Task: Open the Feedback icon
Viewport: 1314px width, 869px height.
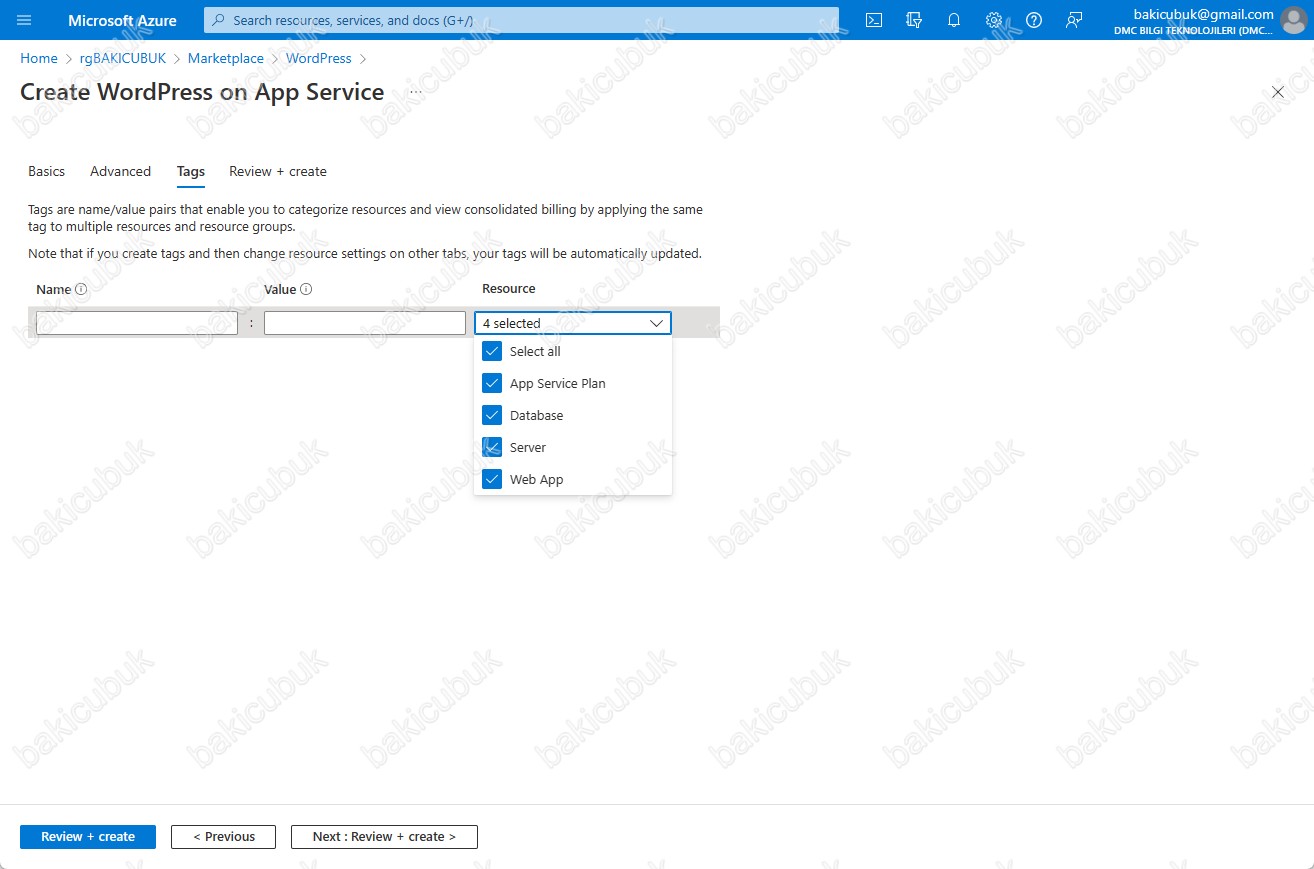Action: [x=1074, y=20]
